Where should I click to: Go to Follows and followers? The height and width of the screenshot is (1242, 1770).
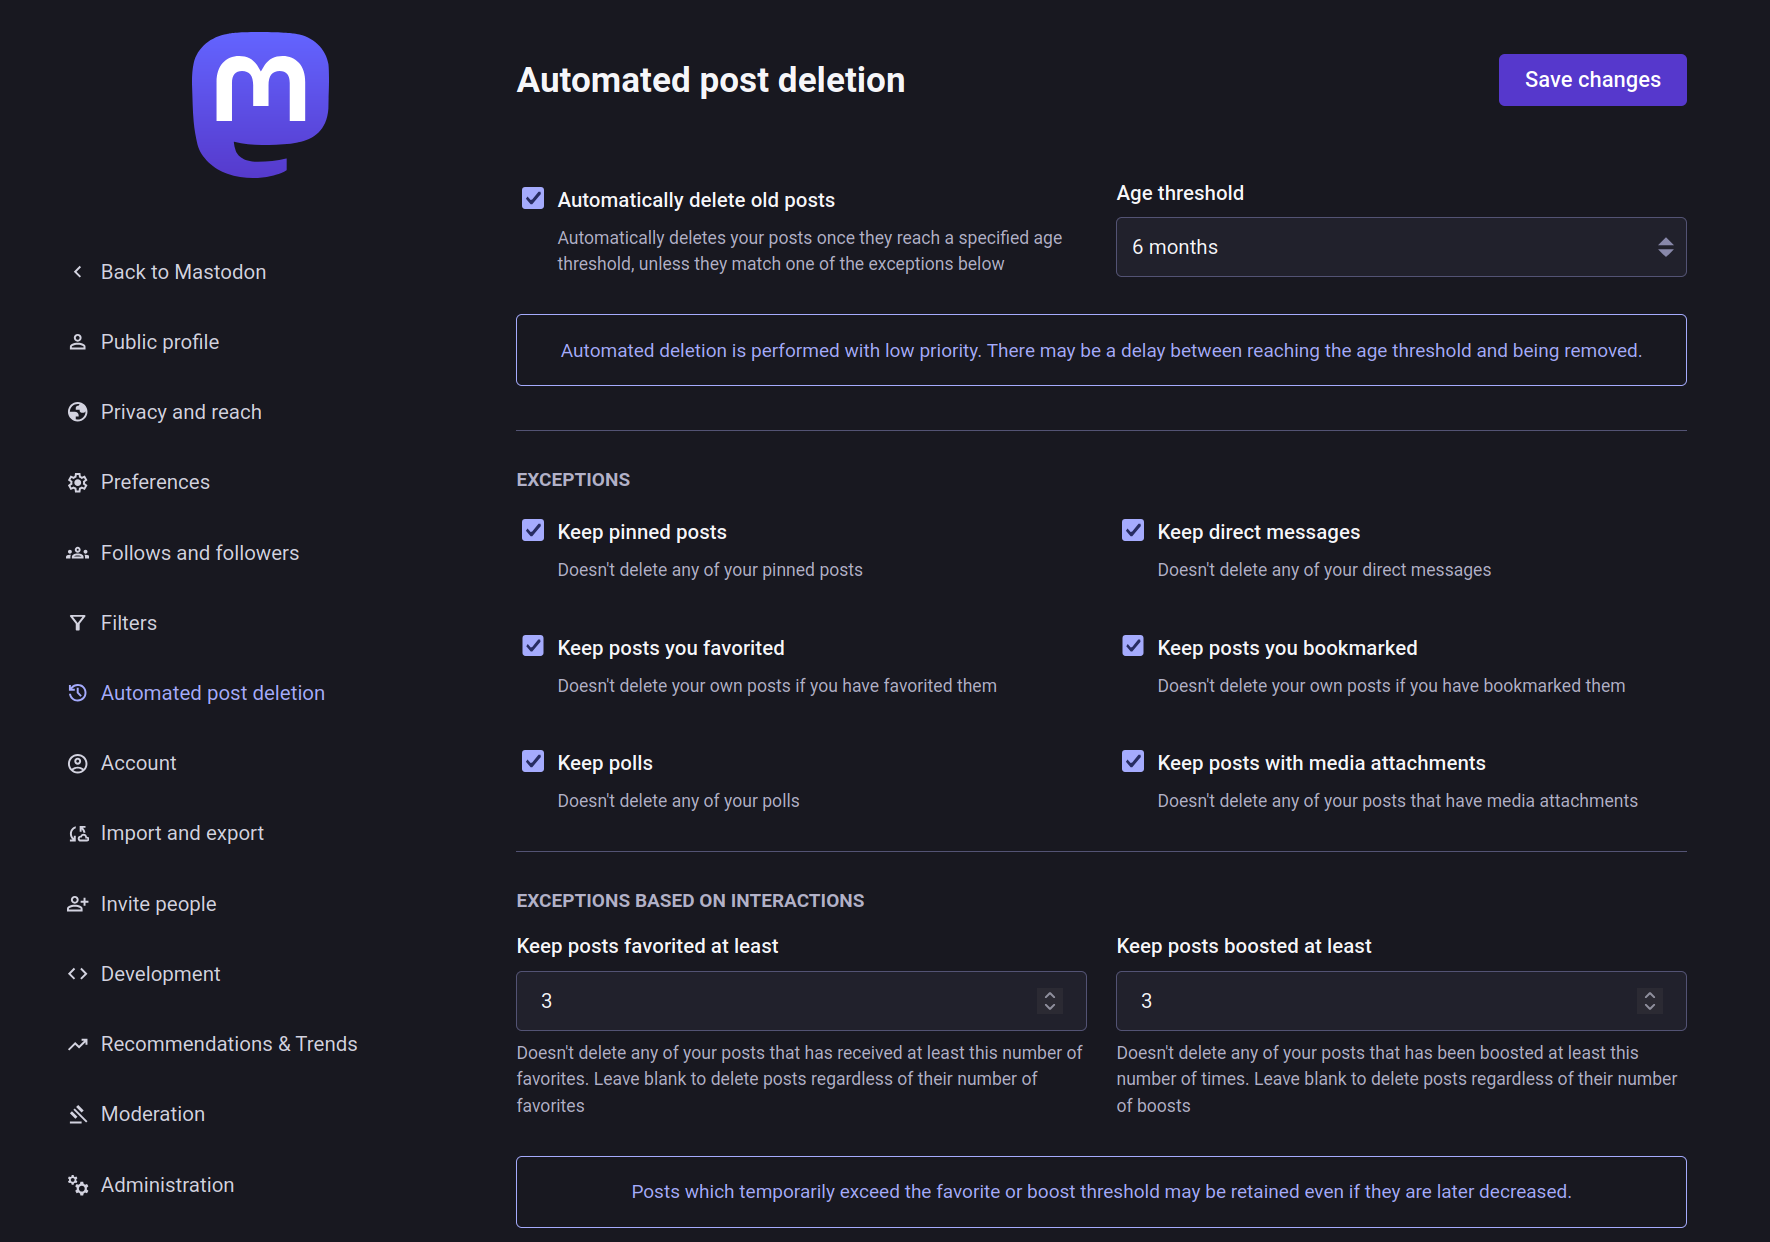click(200, 553)
